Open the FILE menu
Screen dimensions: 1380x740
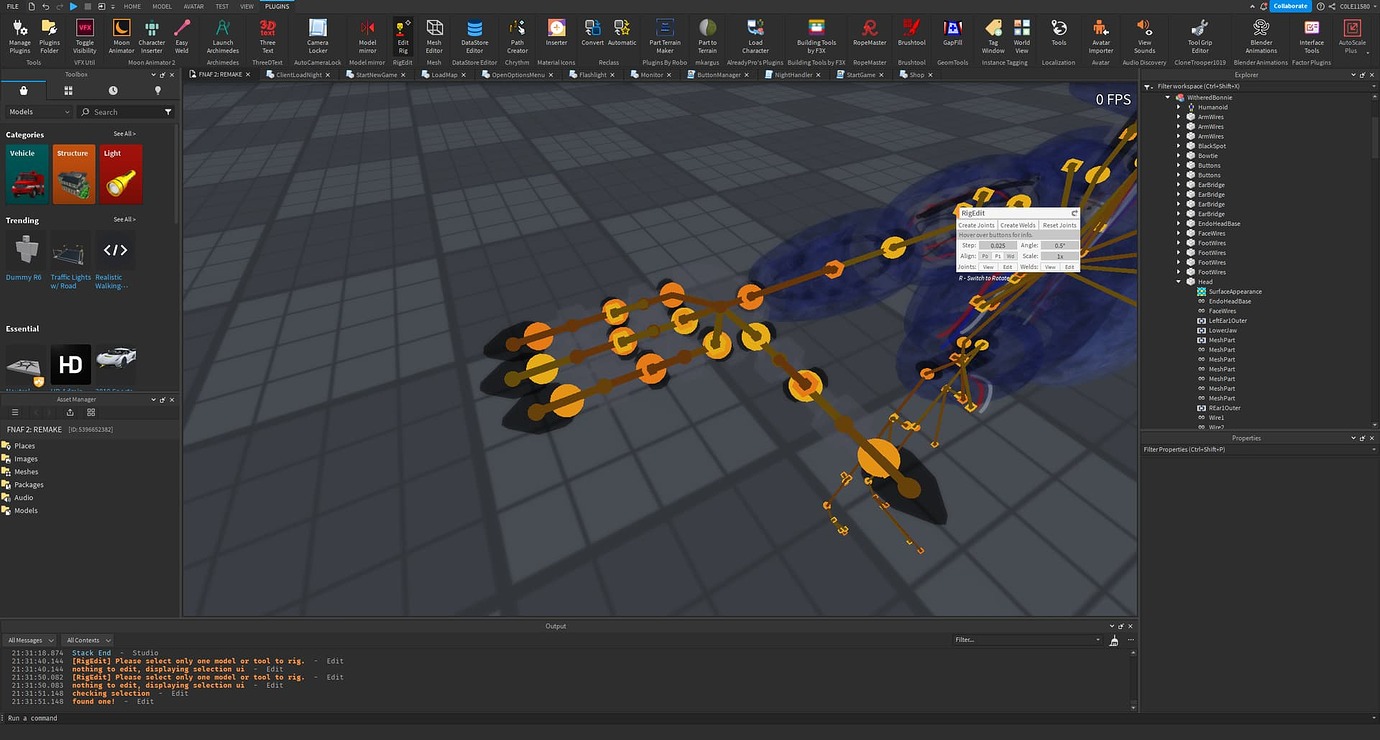[x=12, y=6]
